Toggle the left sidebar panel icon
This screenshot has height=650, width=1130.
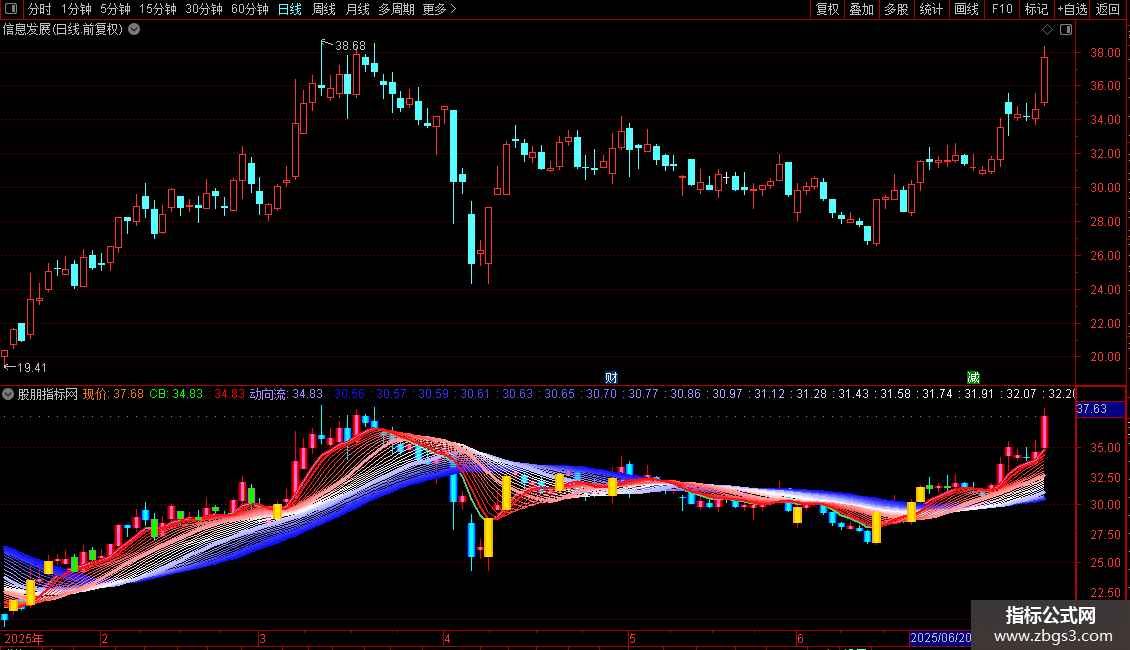click(x=11, y=9)
